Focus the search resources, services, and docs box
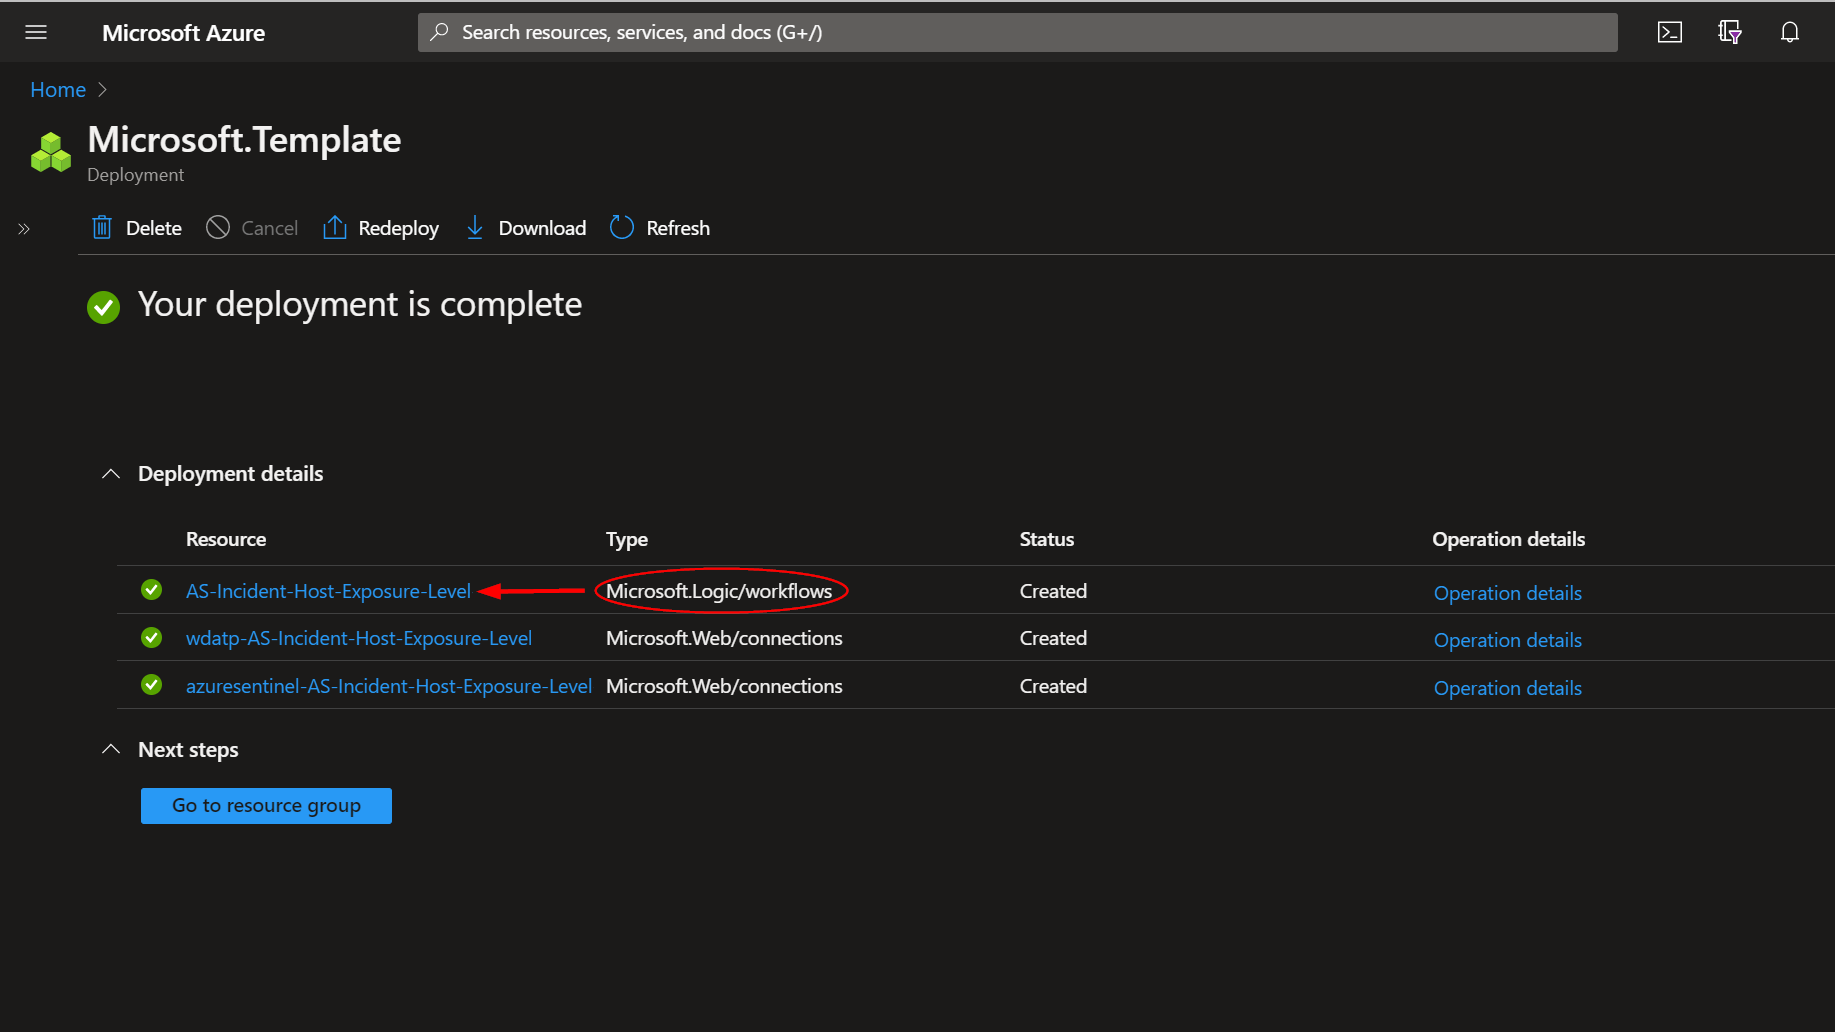The width and height of the screenshot is (1835, 1032). click(x=1017, y=32)
